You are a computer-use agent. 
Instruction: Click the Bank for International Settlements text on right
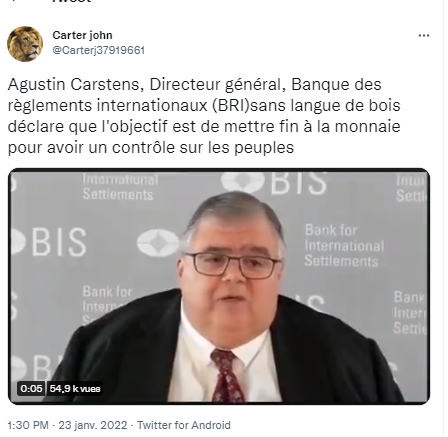click(344, 246)
